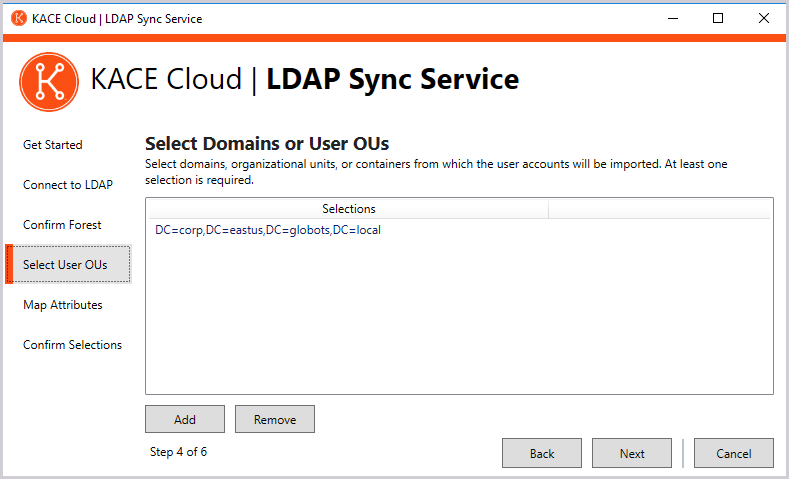Select the Select User OUs step
Image resolution: width=789 pixels, height=479 pixels.
tap(65, 265)
